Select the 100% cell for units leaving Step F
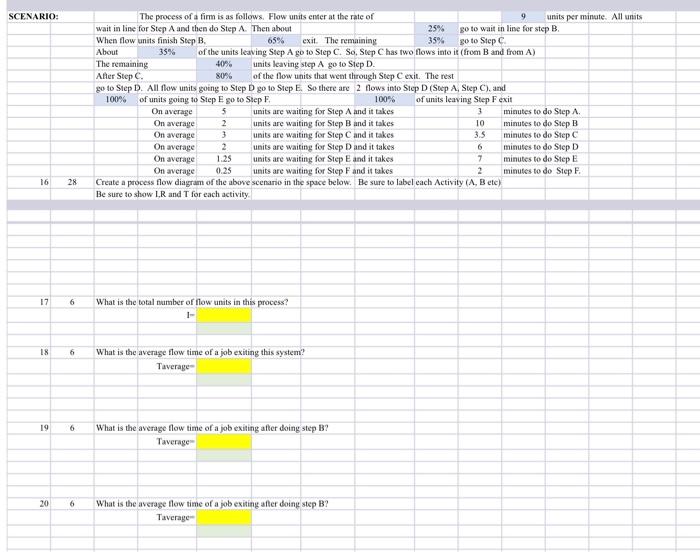This screenshot has height=552, width=700. [384, 99]
